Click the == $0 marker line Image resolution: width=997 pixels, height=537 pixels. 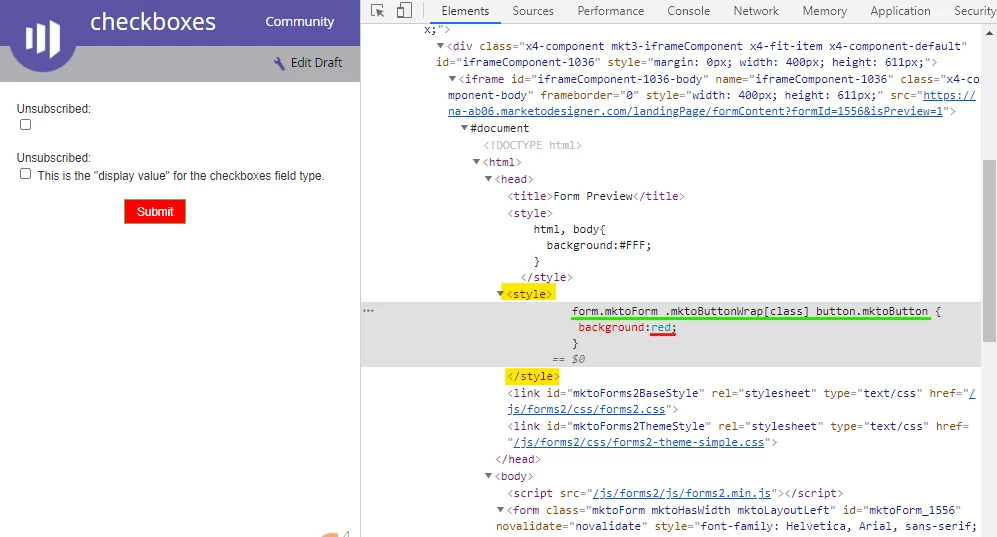click(x=568, y=359)
